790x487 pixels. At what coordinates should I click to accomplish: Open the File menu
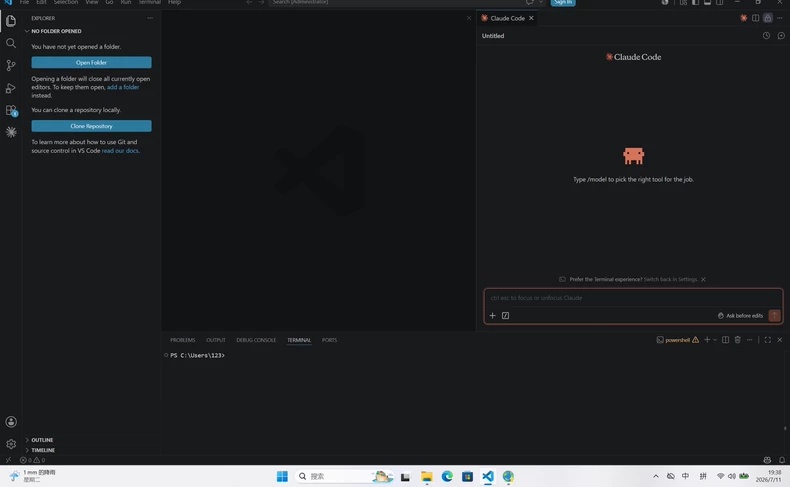[24, 2]
